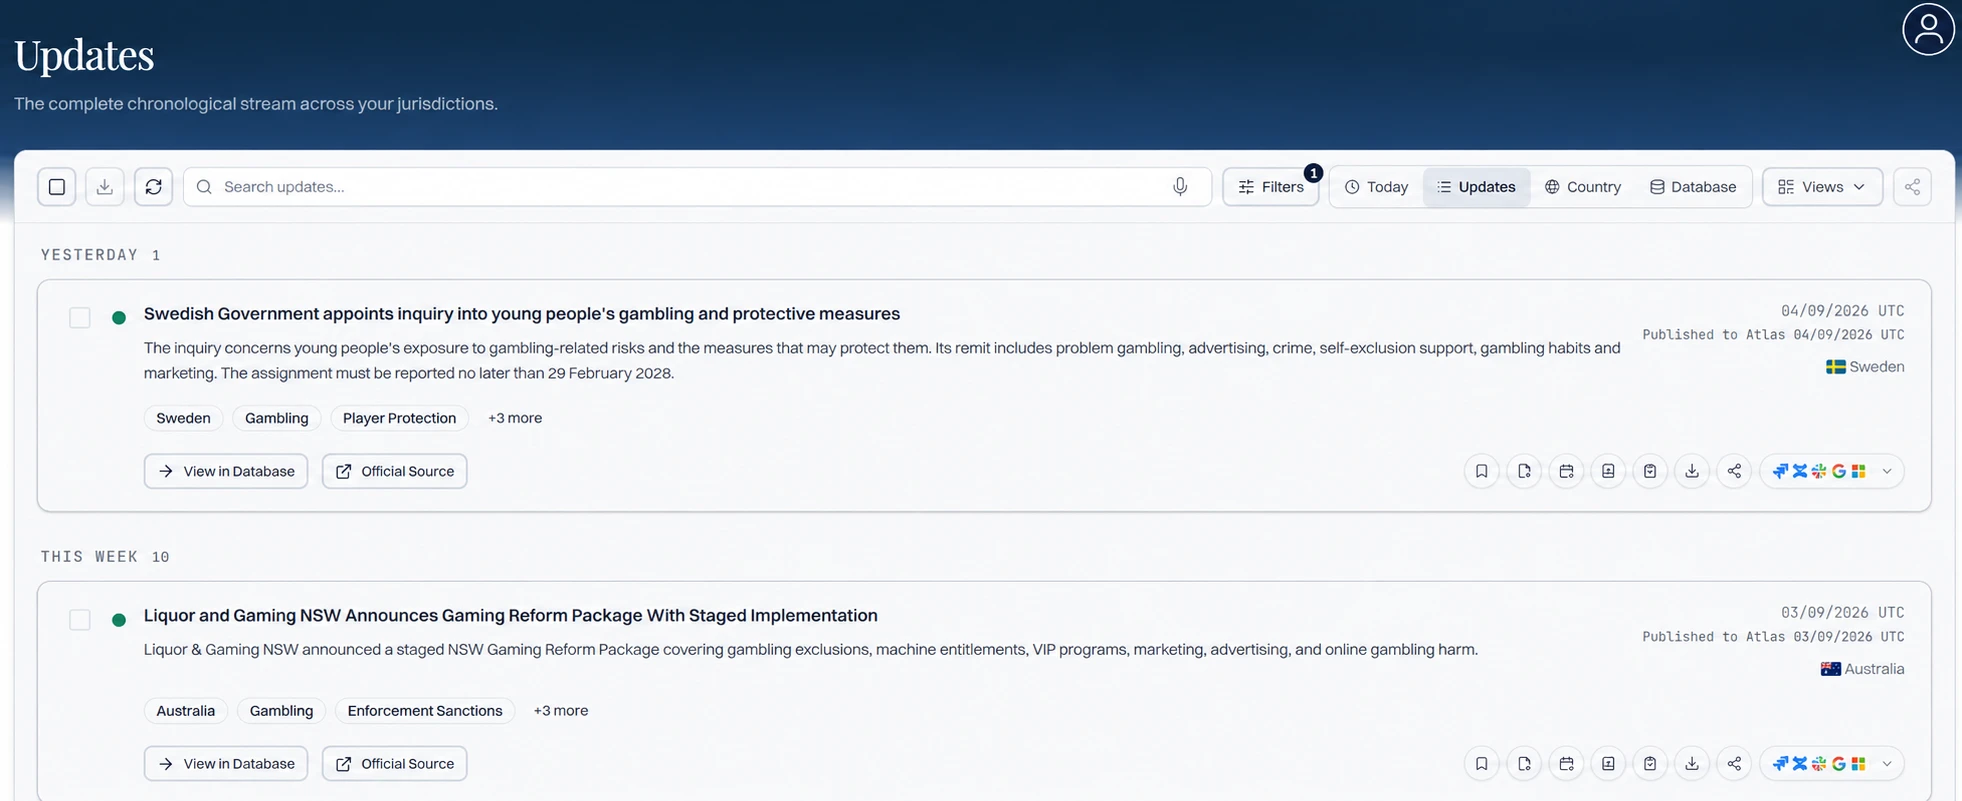Select the Updates tab
Viewport: 1962px width, 801px height.
point(1477,187)
